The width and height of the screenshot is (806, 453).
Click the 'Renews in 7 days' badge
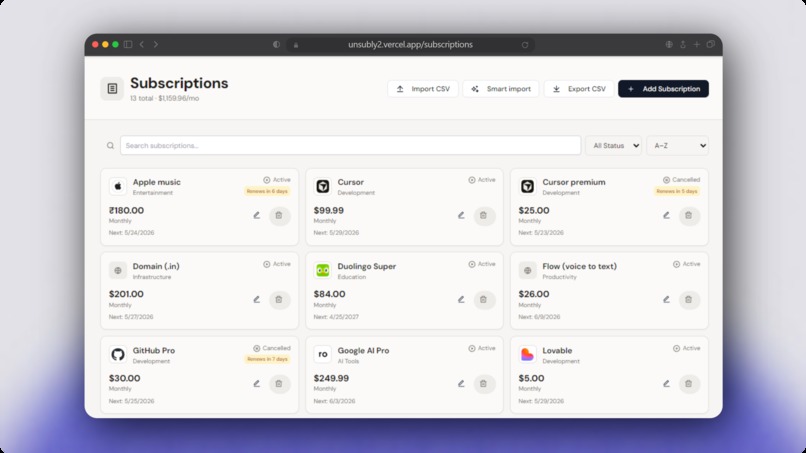tap(267, 359)
